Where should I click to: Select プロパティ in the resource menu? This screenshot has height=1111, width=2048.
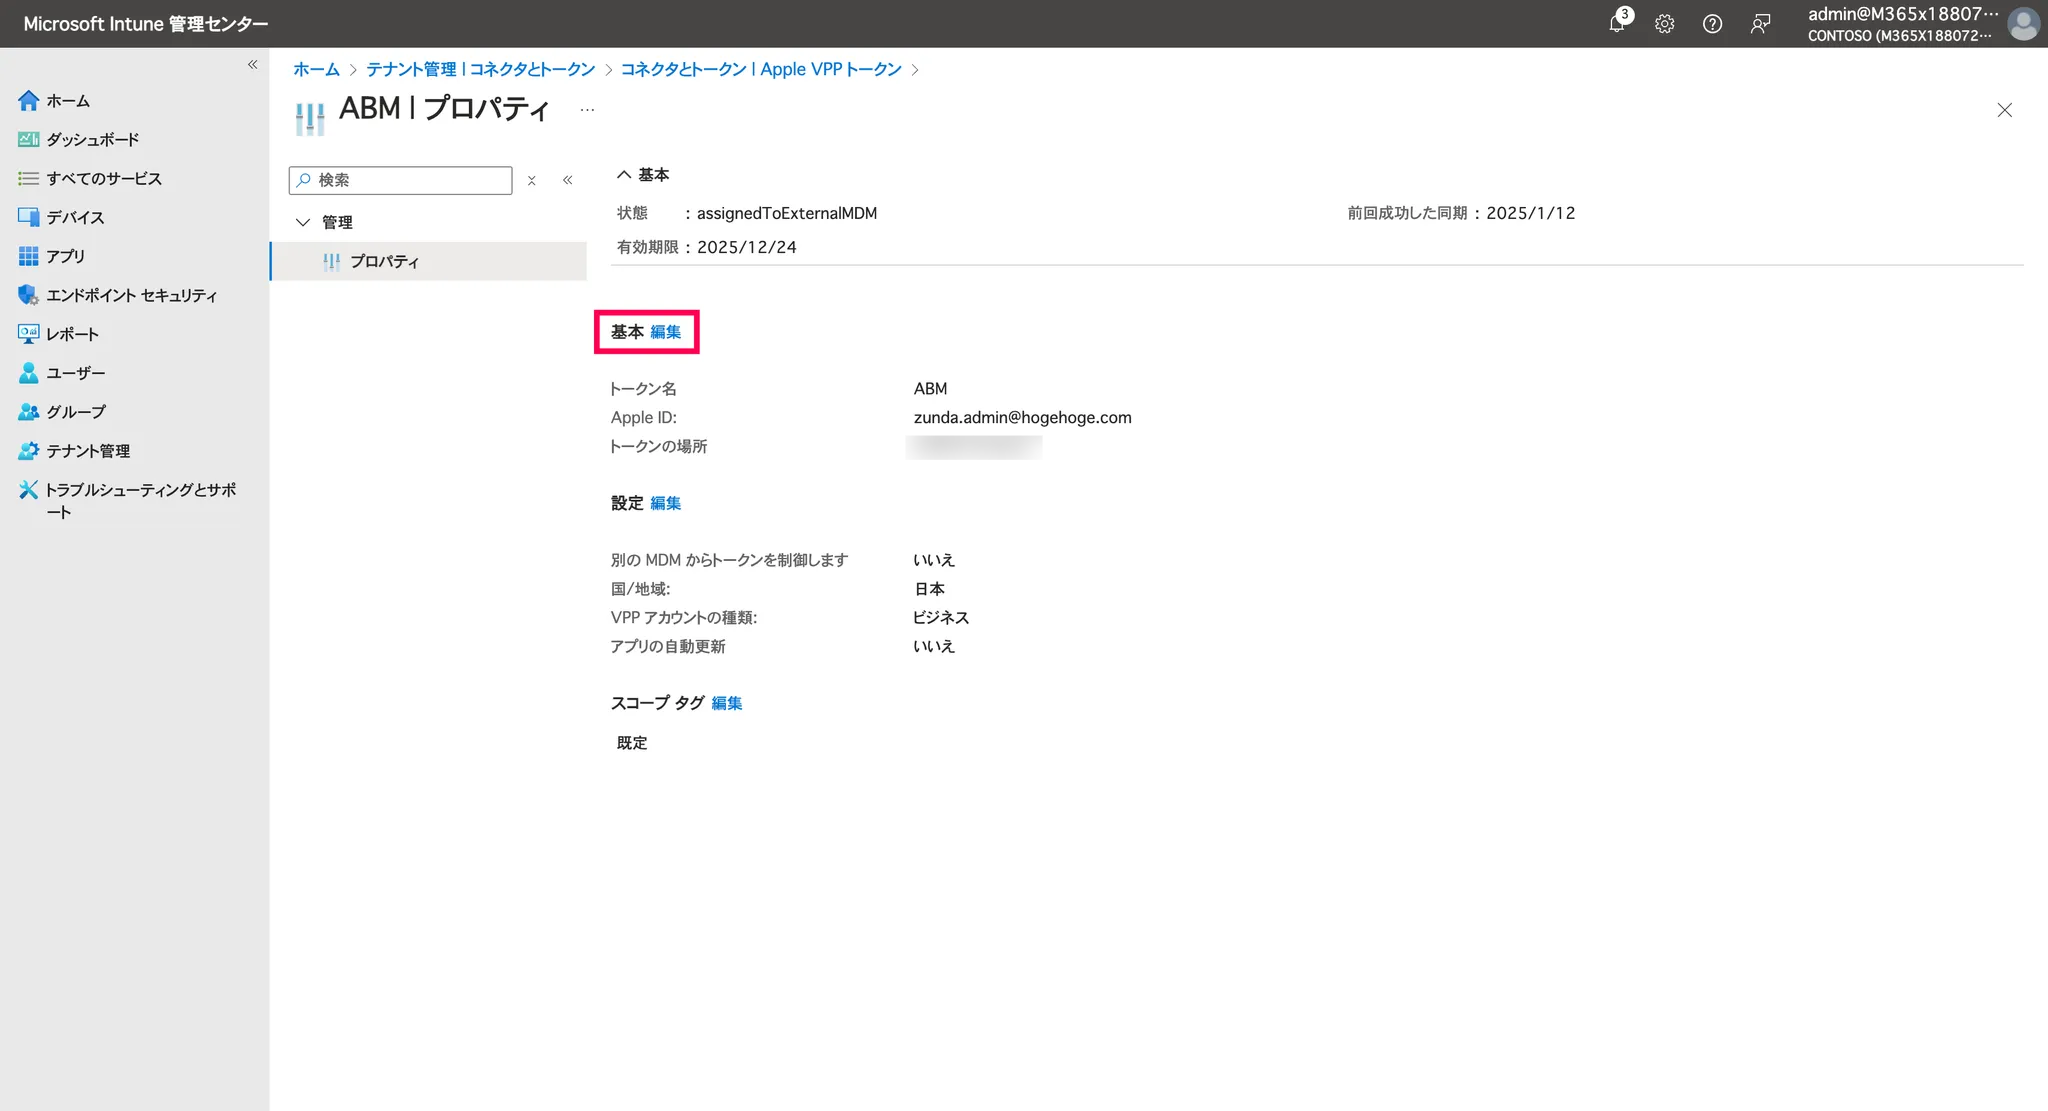click(x=428, y=262)
